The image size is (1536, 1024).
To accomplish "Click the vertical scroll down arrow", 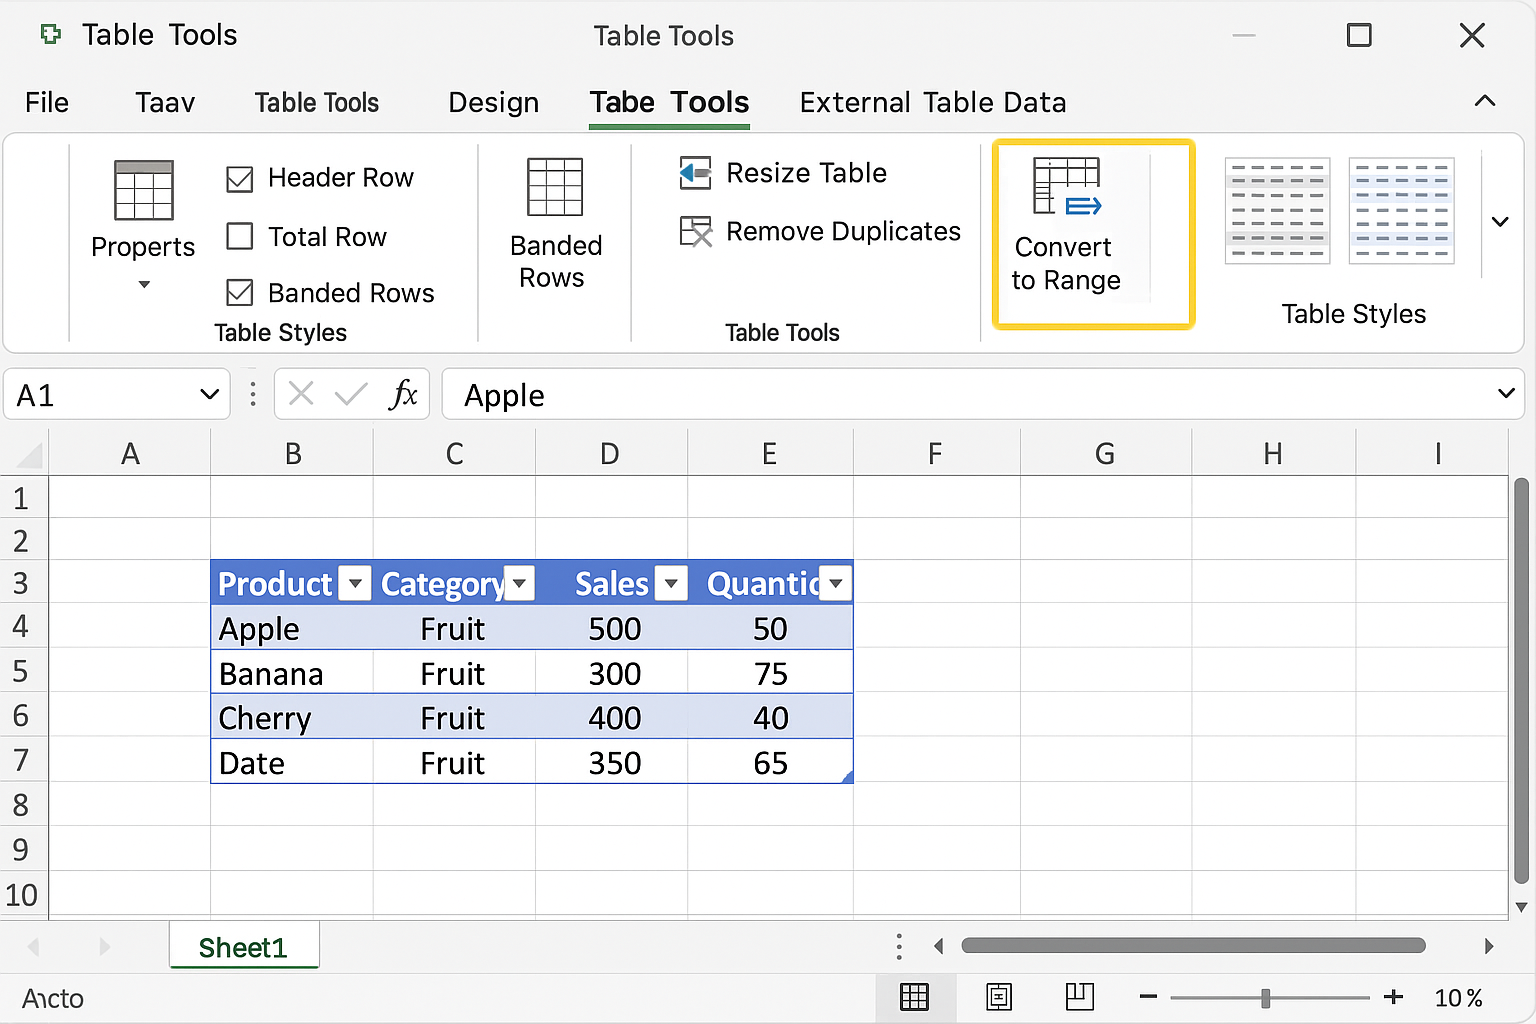I will tap(1521, 908).
